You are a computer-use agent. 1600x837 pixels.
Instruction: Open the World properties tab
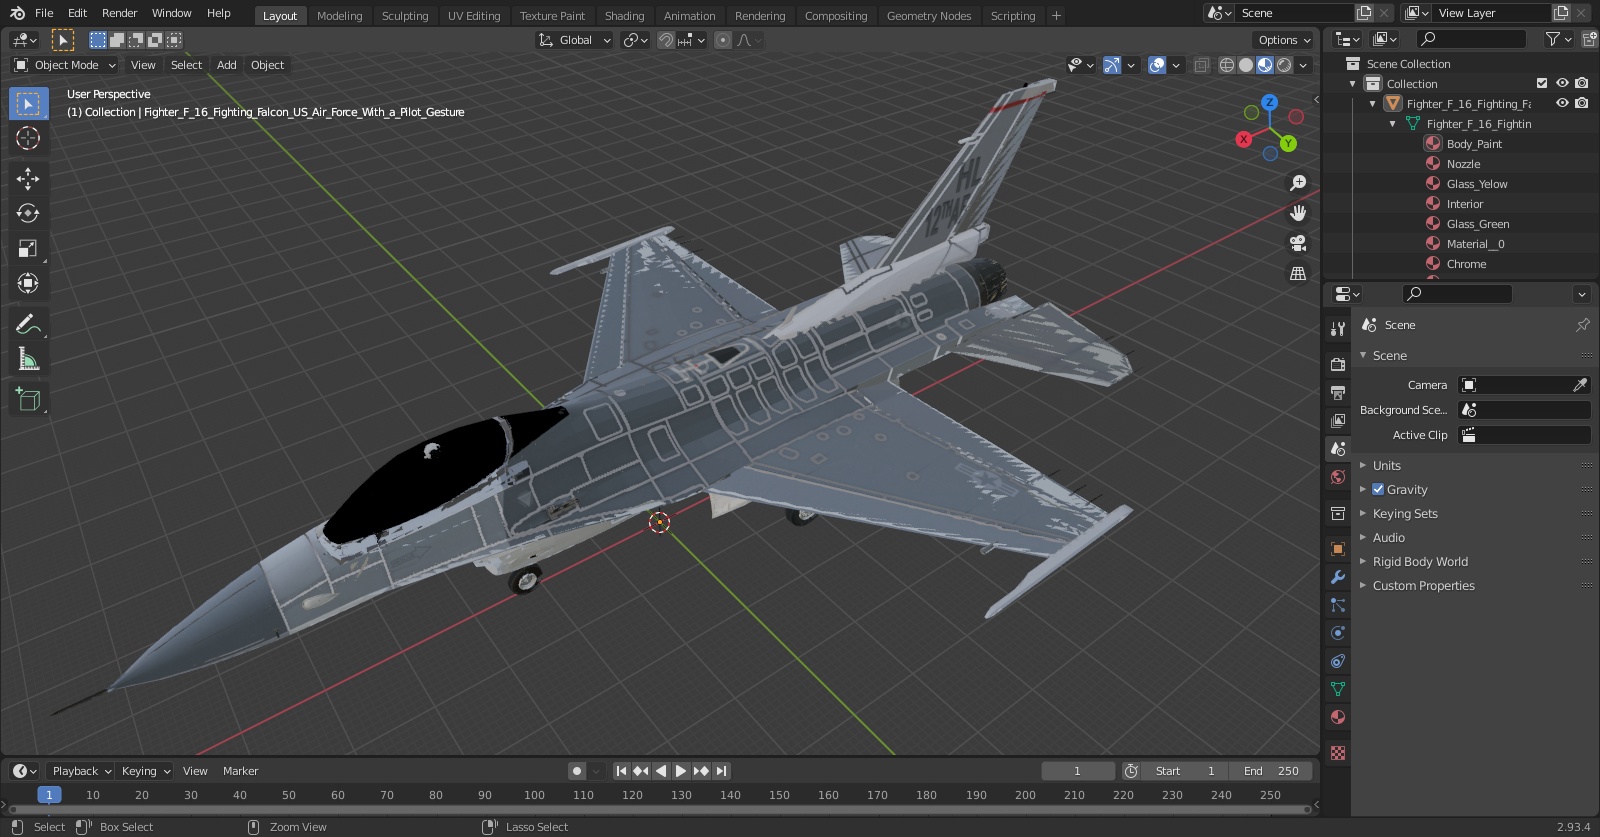pyautogui.click(x=1338, y=477)
